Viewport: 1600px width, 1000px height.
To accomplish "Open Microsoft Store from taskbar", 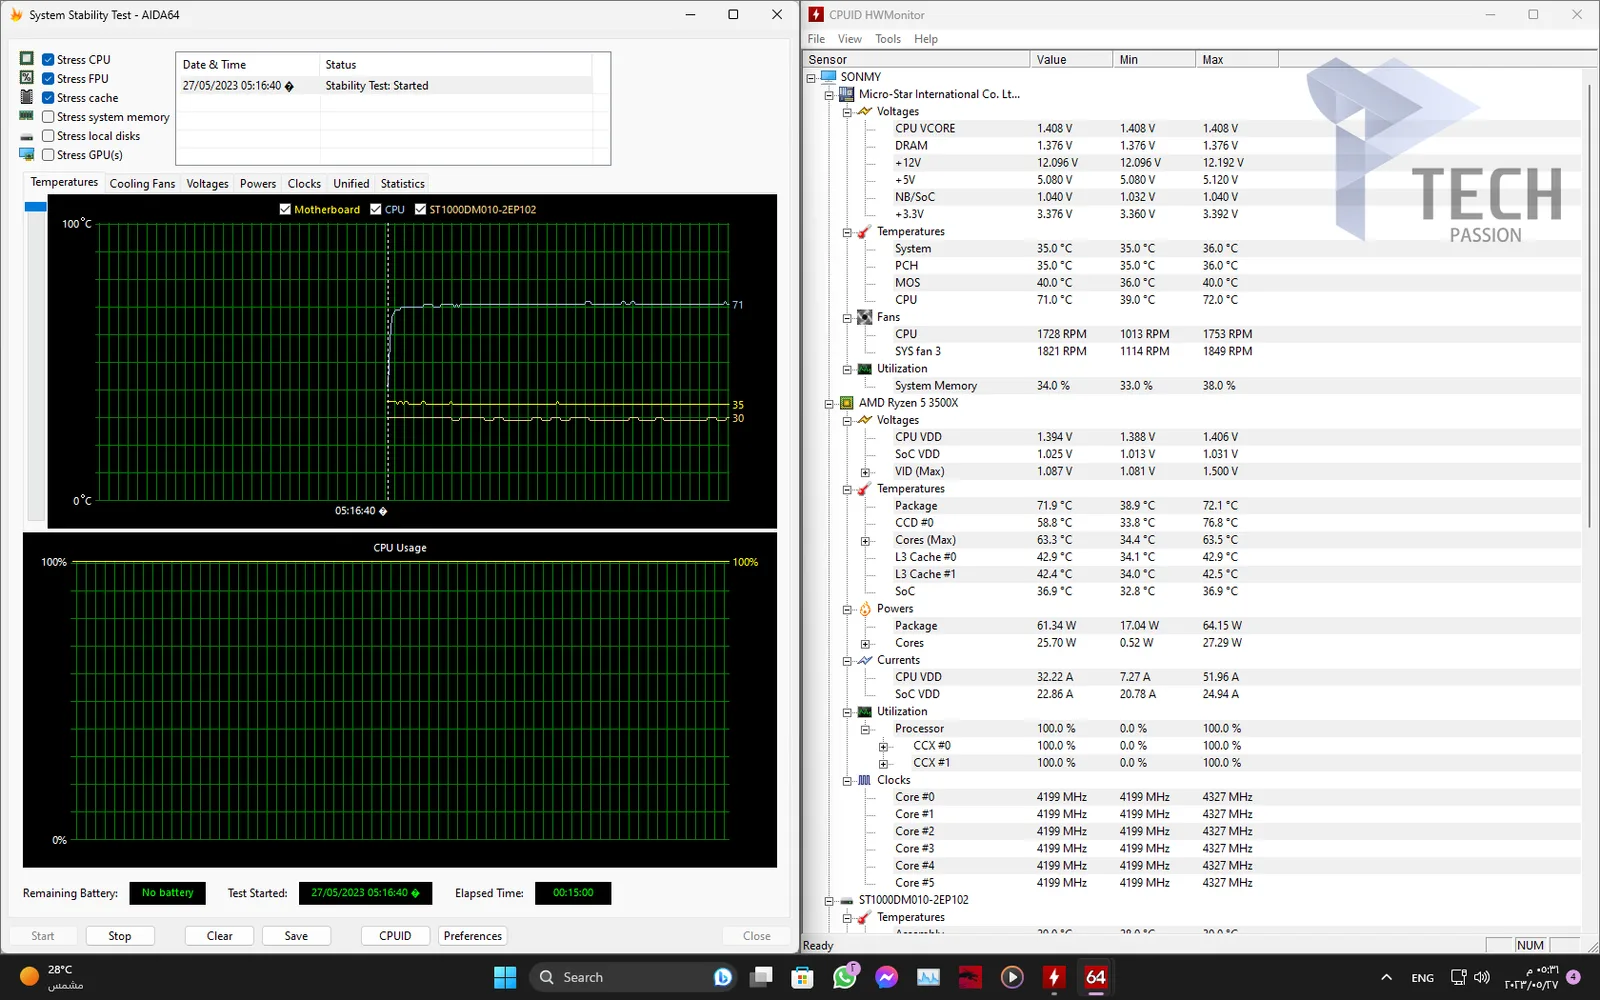I will point(803,977).
